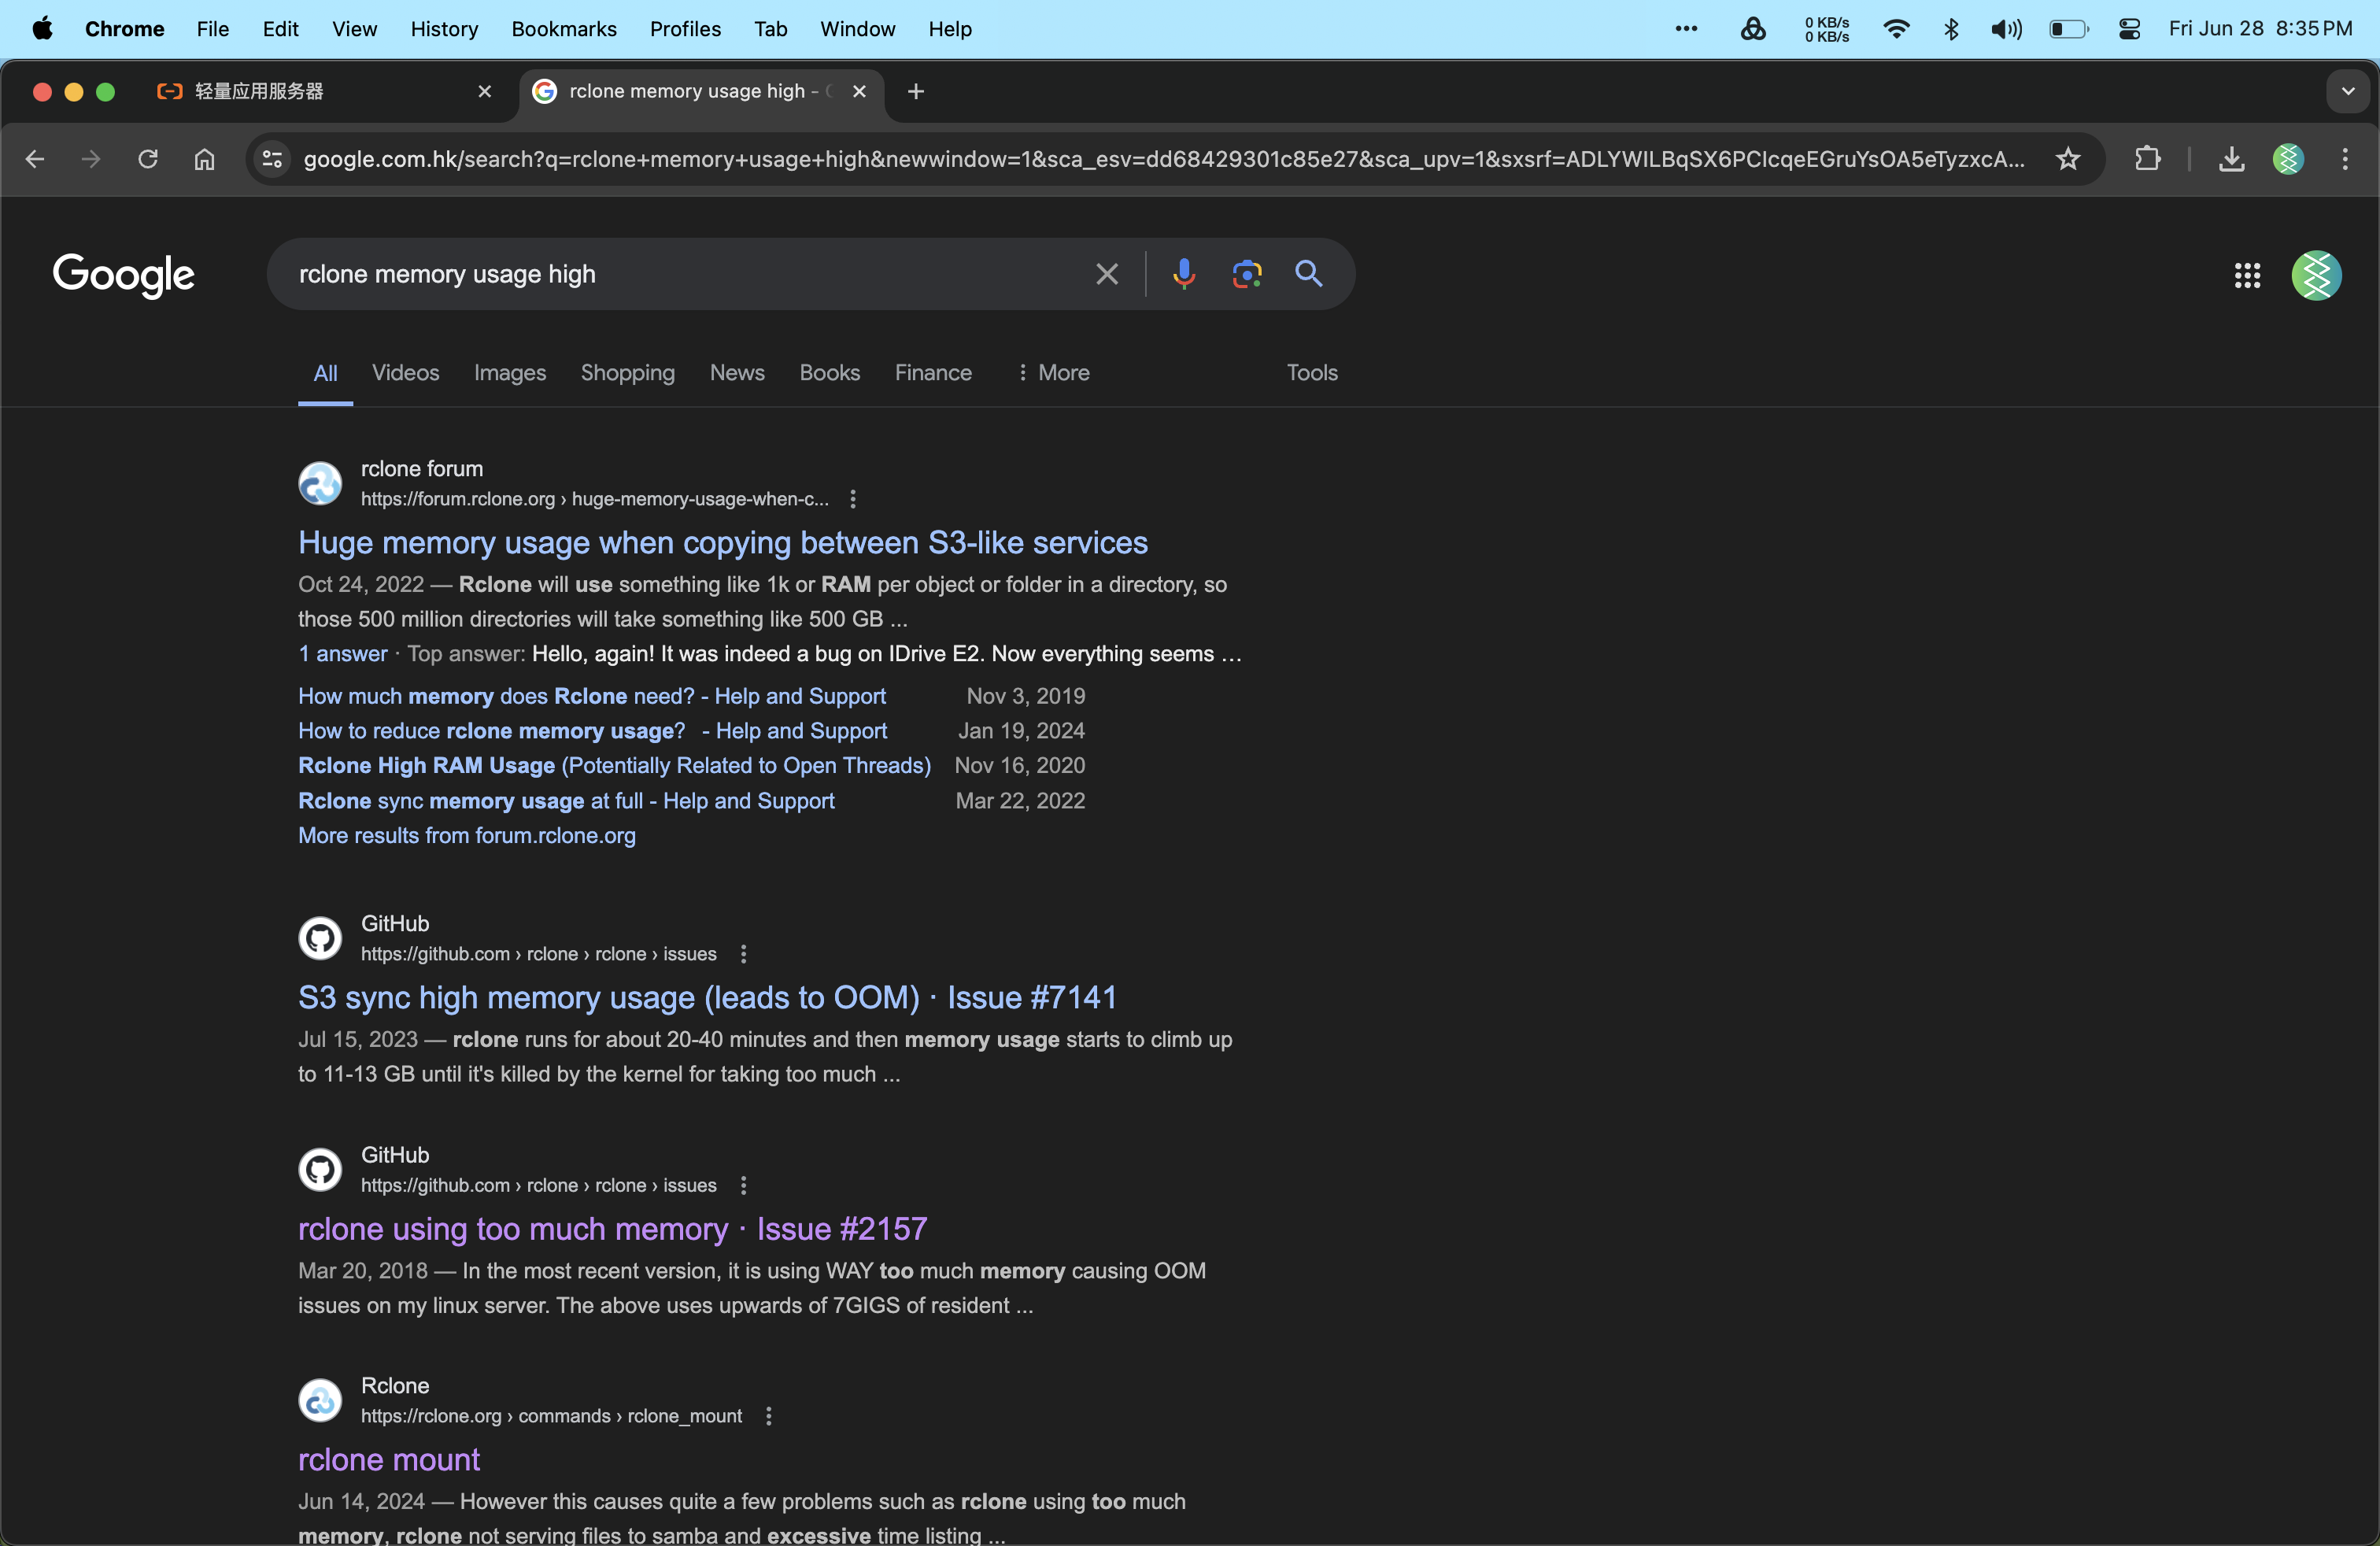Open rclone using too much memory Issue #2157
The height and width of the screenshot is (1546, 2380).
click(612, 1228)
